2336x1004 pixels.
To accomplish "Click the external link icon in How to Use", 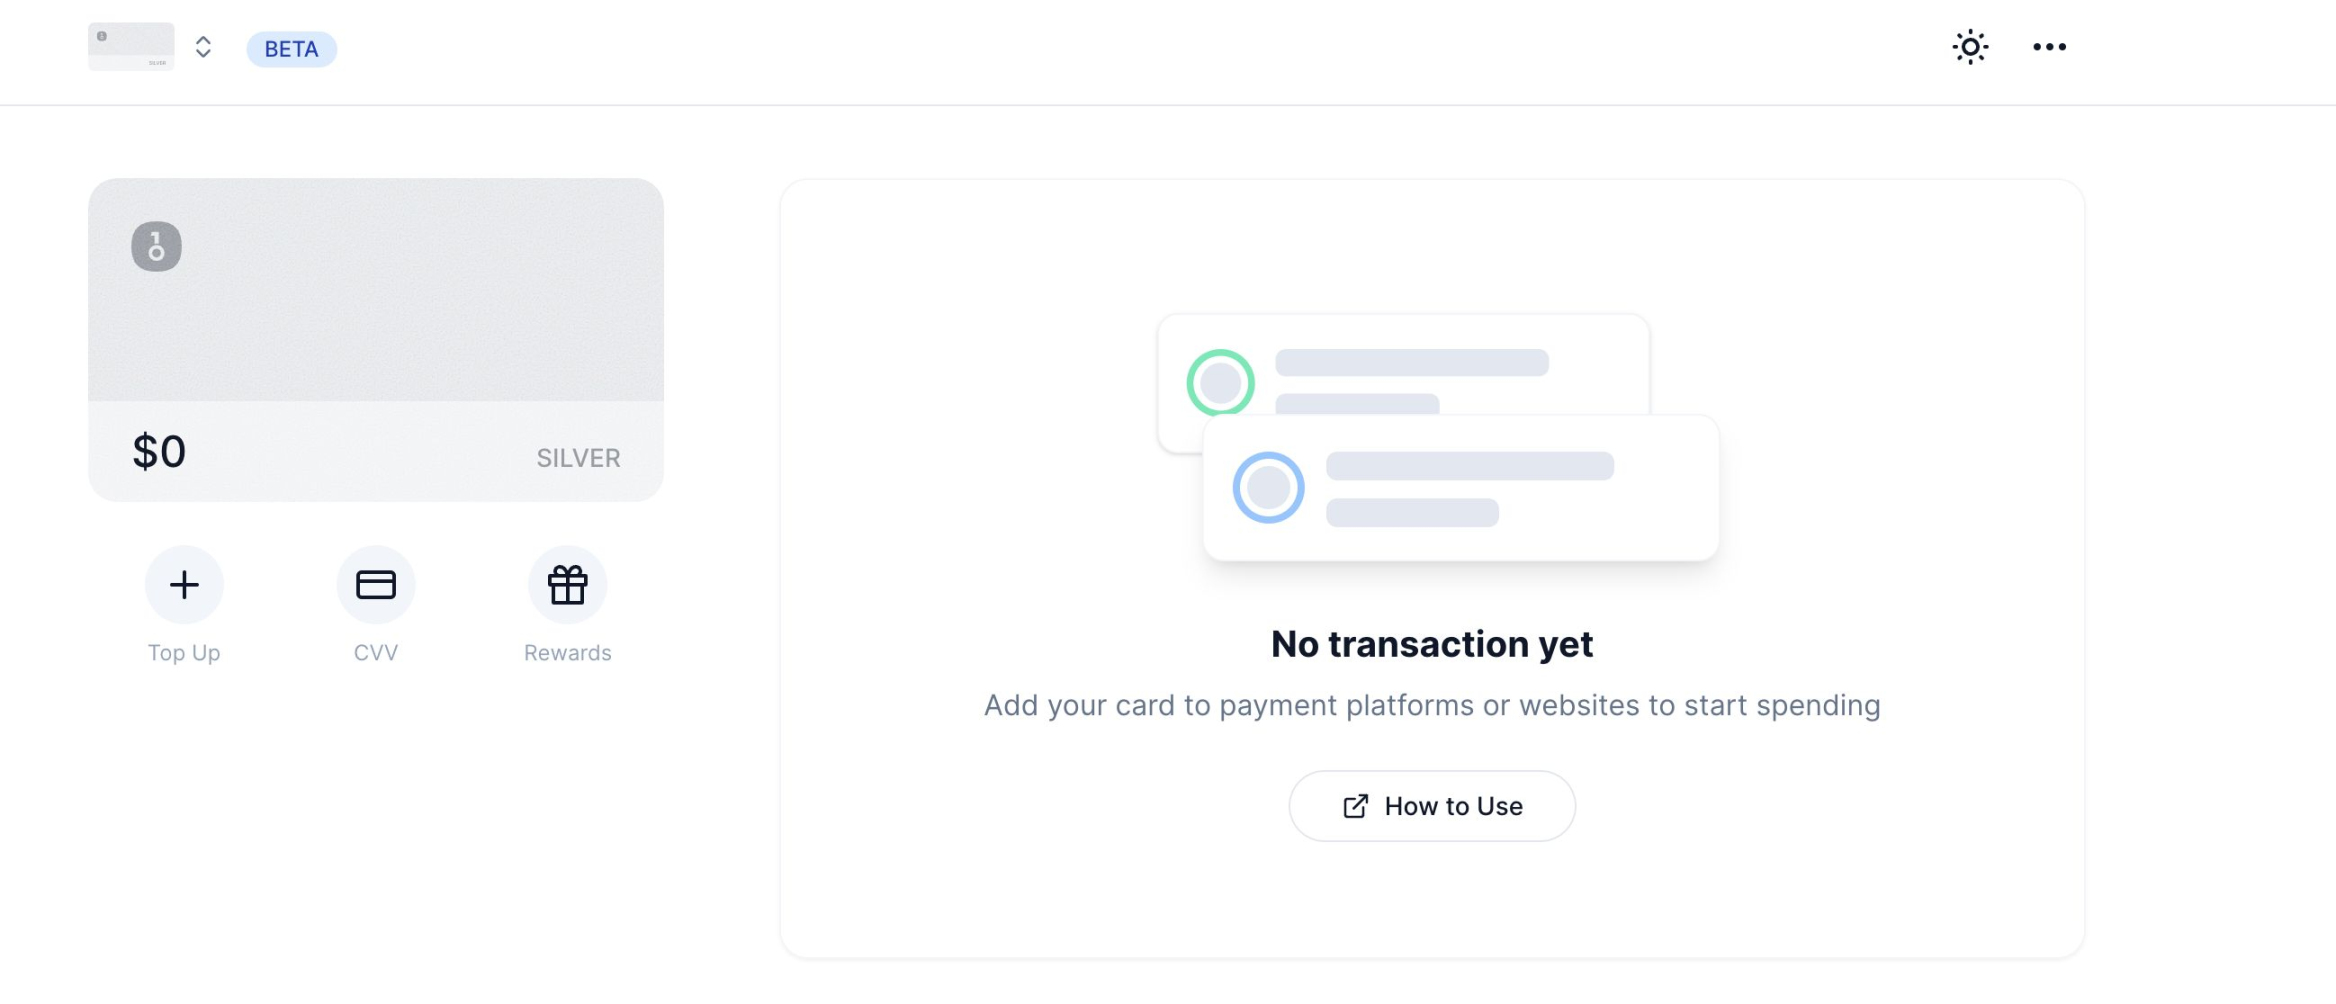I will (x=1356, y=806).
